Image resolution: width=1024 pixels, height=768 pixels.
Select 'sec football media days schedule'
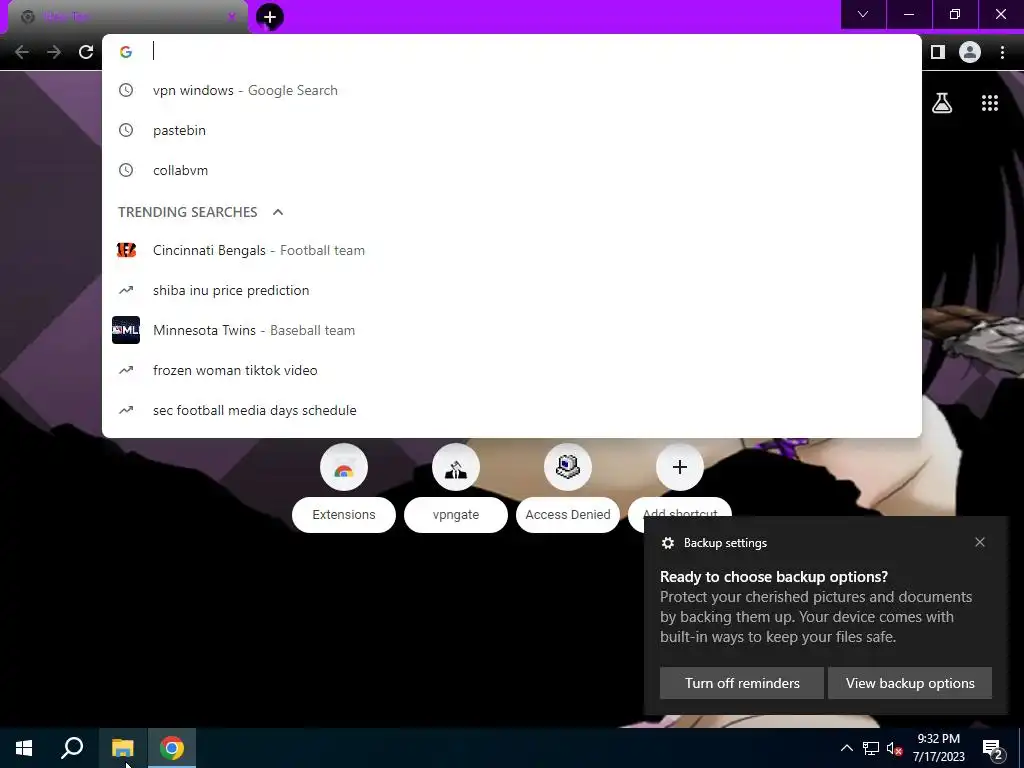pos(512,410)
